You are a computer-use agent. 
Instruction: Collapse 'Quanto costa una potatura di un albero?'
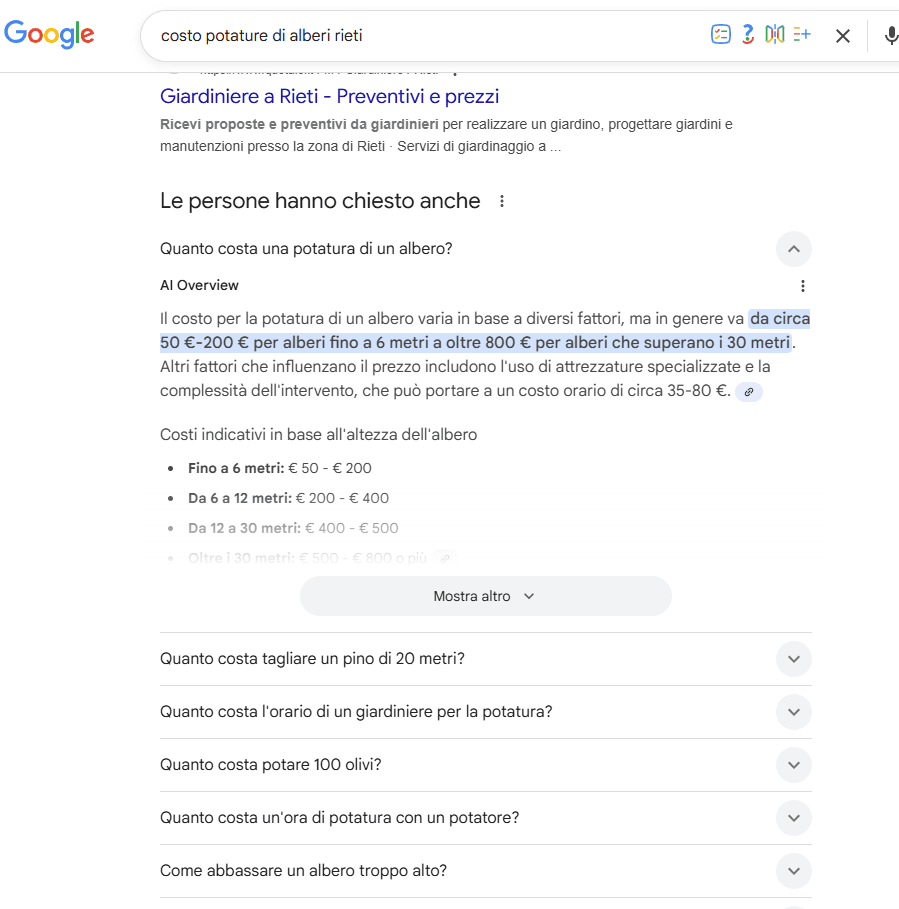(x=793, y=249)
